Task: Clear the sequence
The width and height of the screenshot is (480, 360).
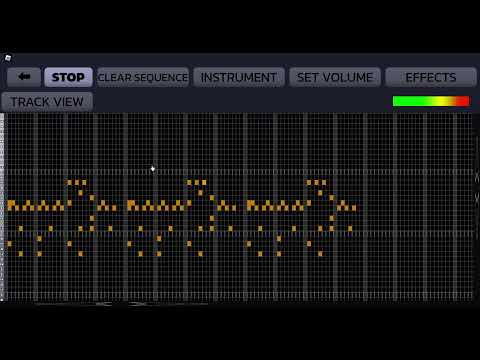Action: pyautogui.click(x=143, y=77)
